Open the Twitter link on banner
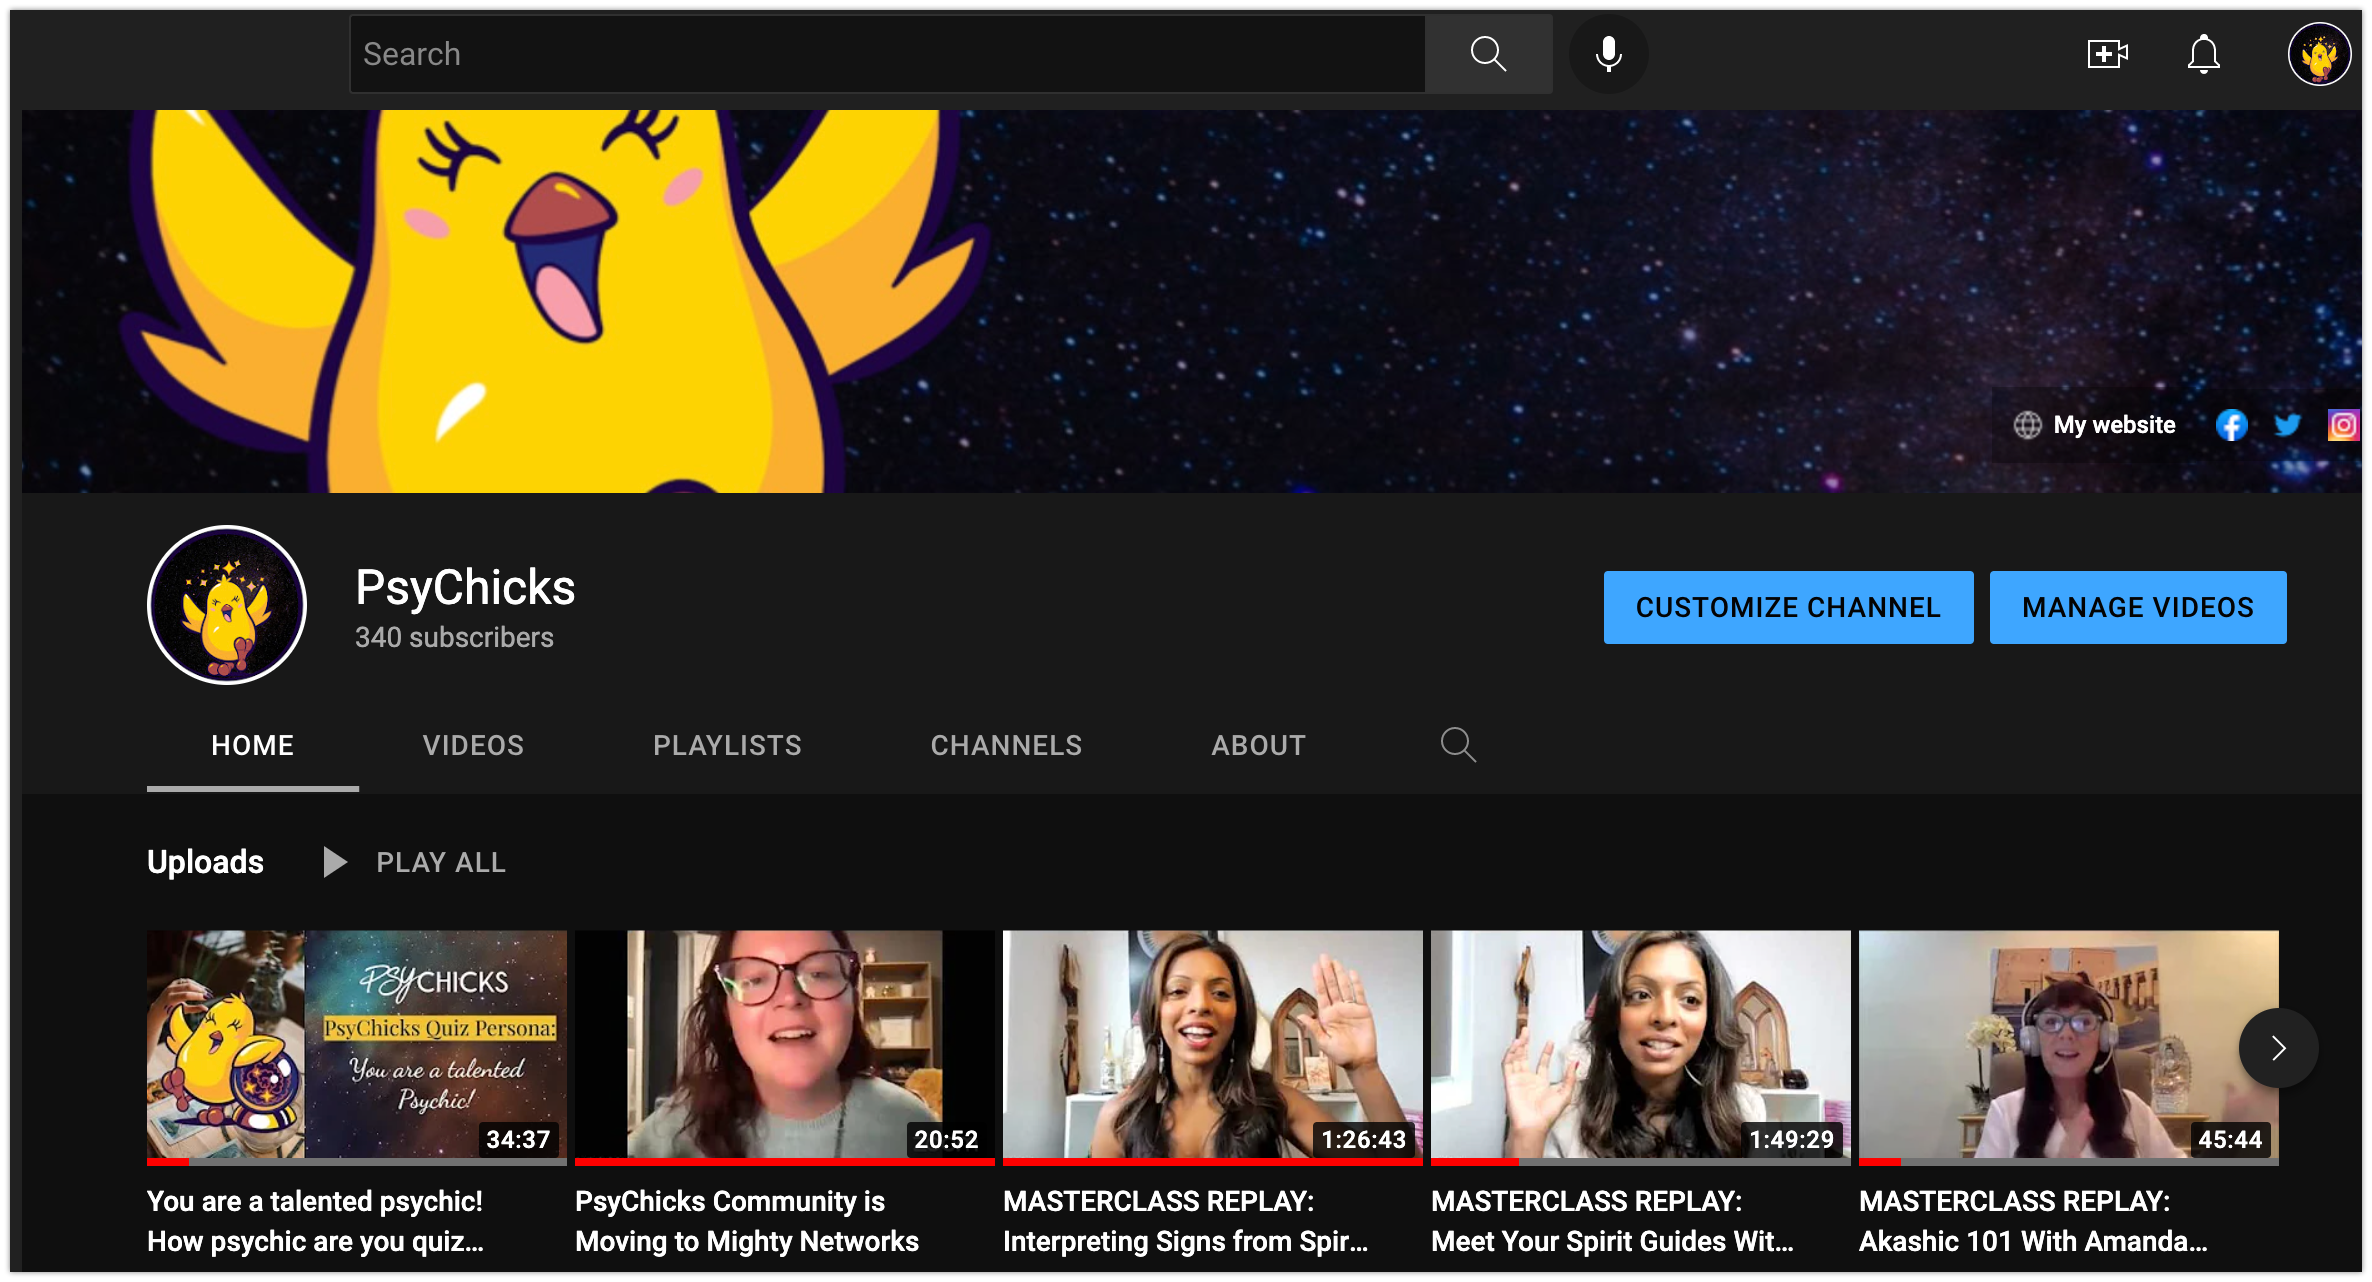Viewport: 2372px width, 1282px height. click(2288, 425)
